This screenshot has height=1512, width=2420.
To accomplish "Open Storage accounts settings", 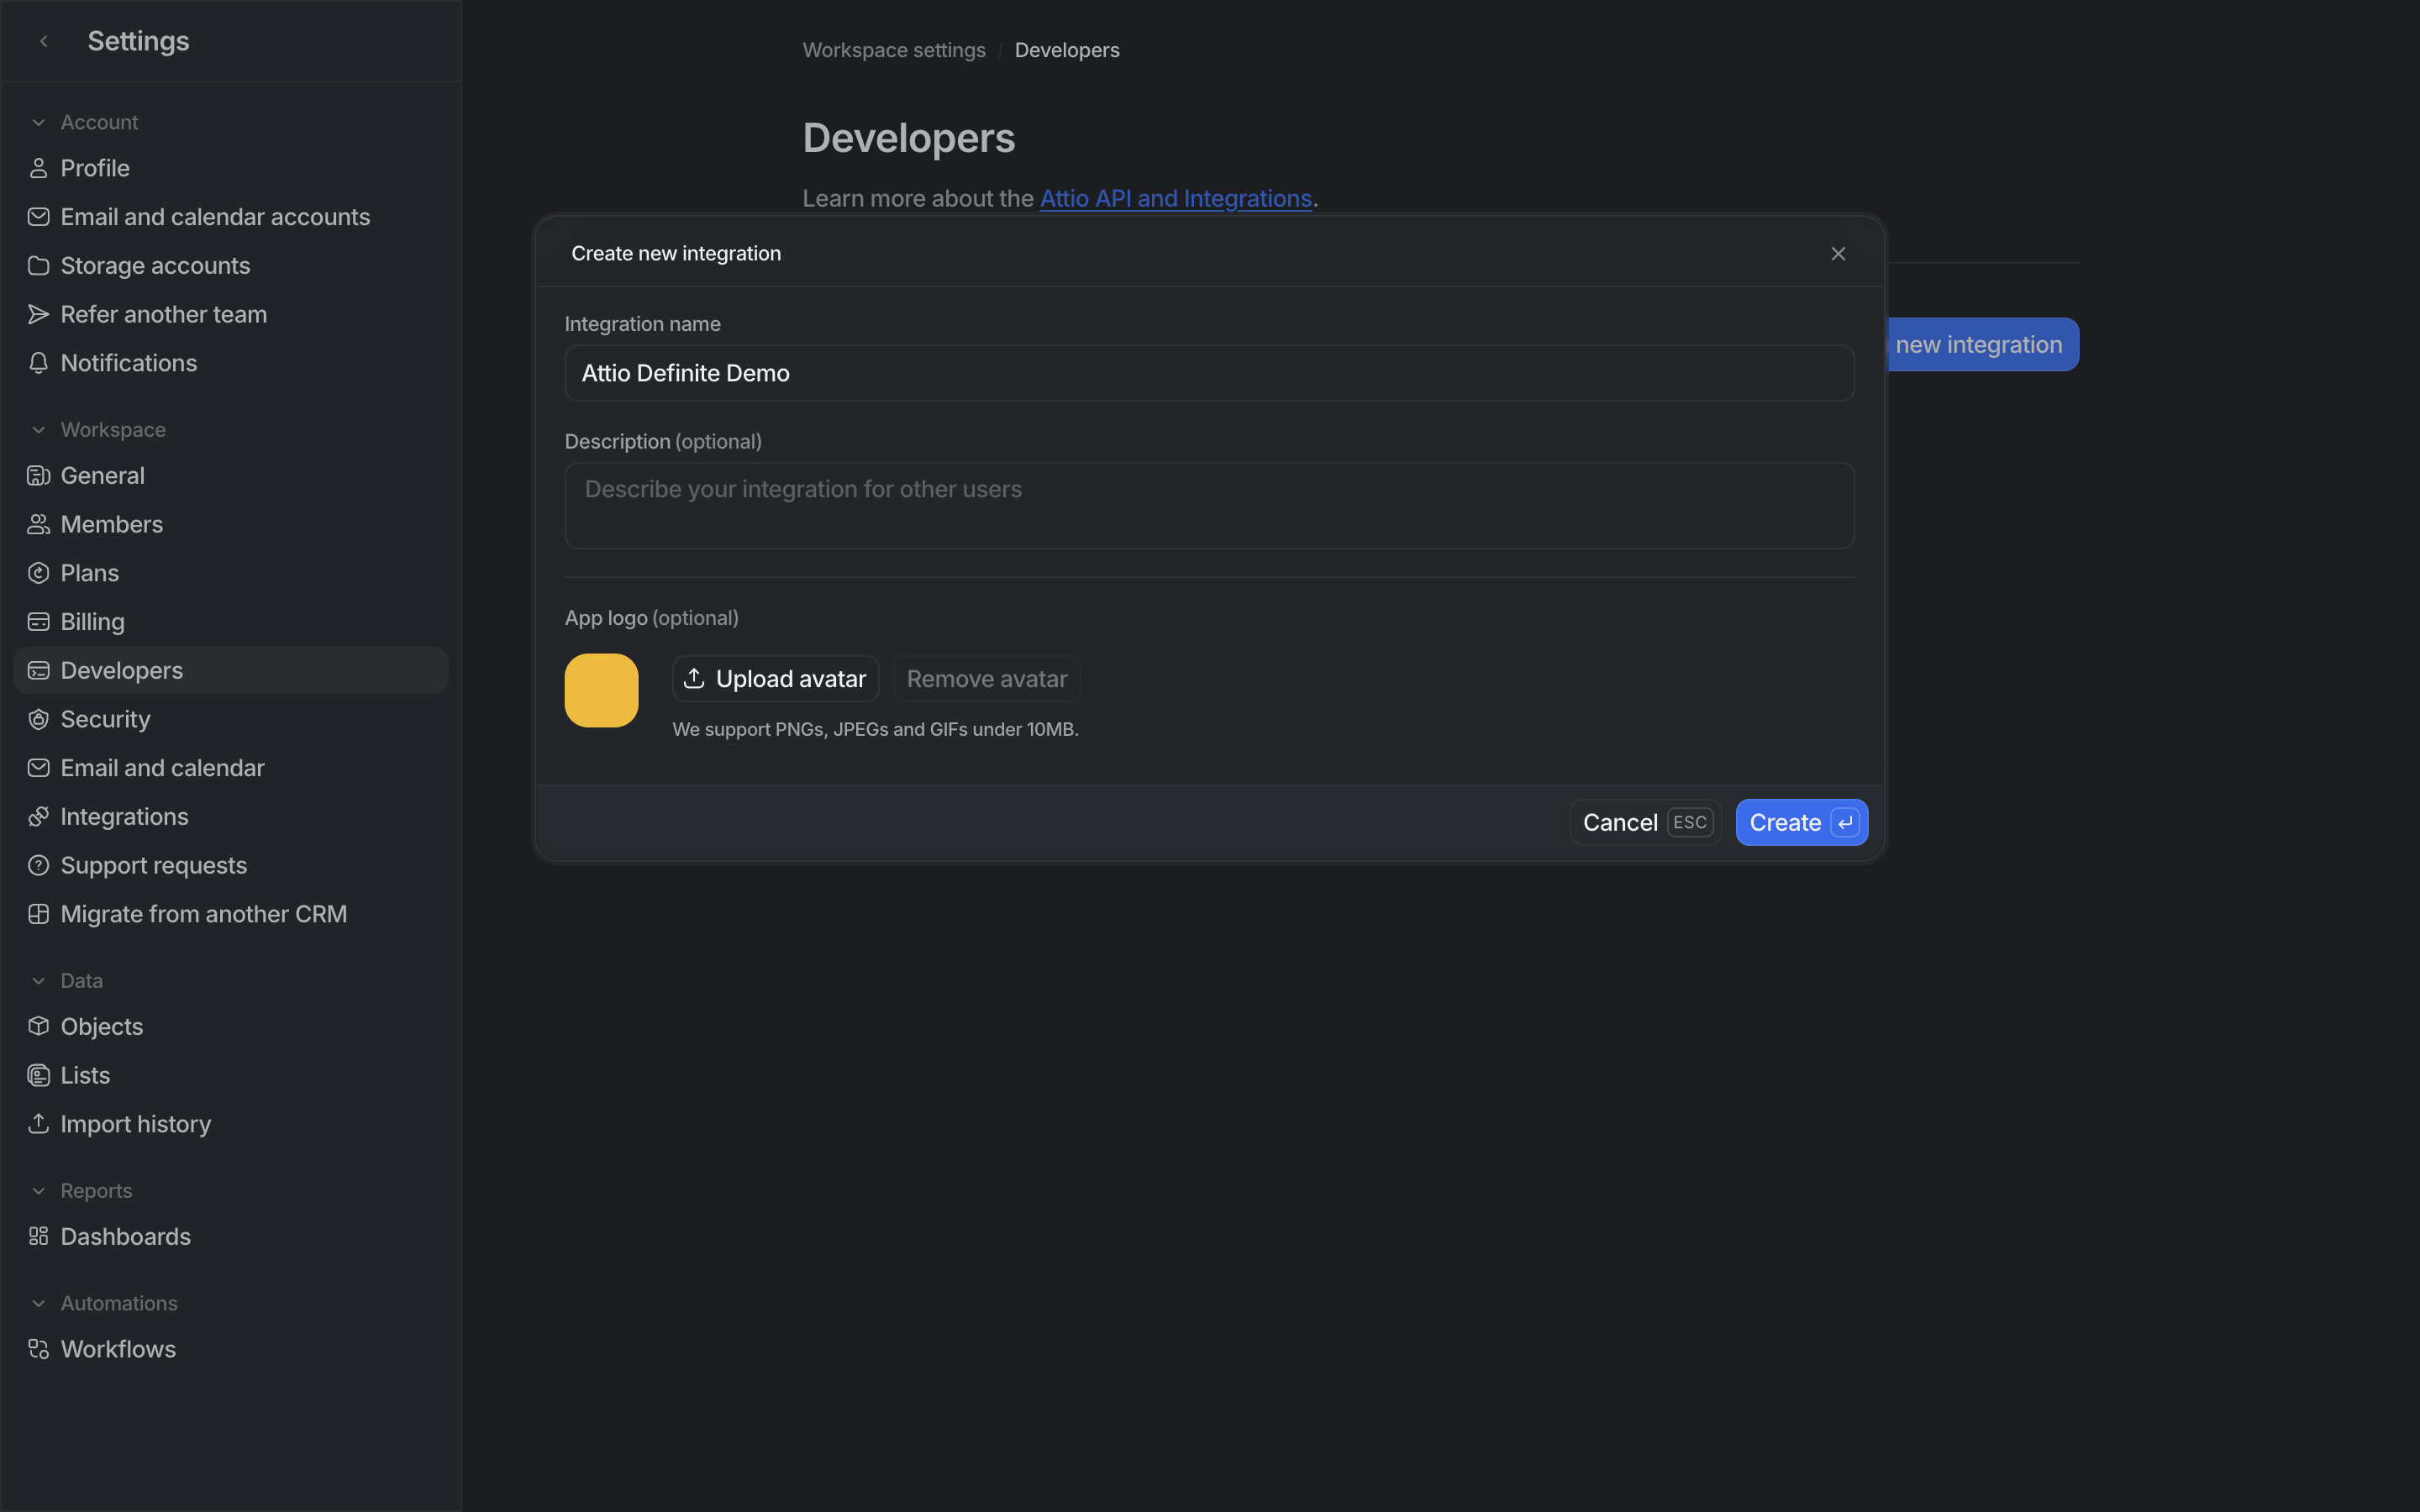I will click(x=231, y=266).
